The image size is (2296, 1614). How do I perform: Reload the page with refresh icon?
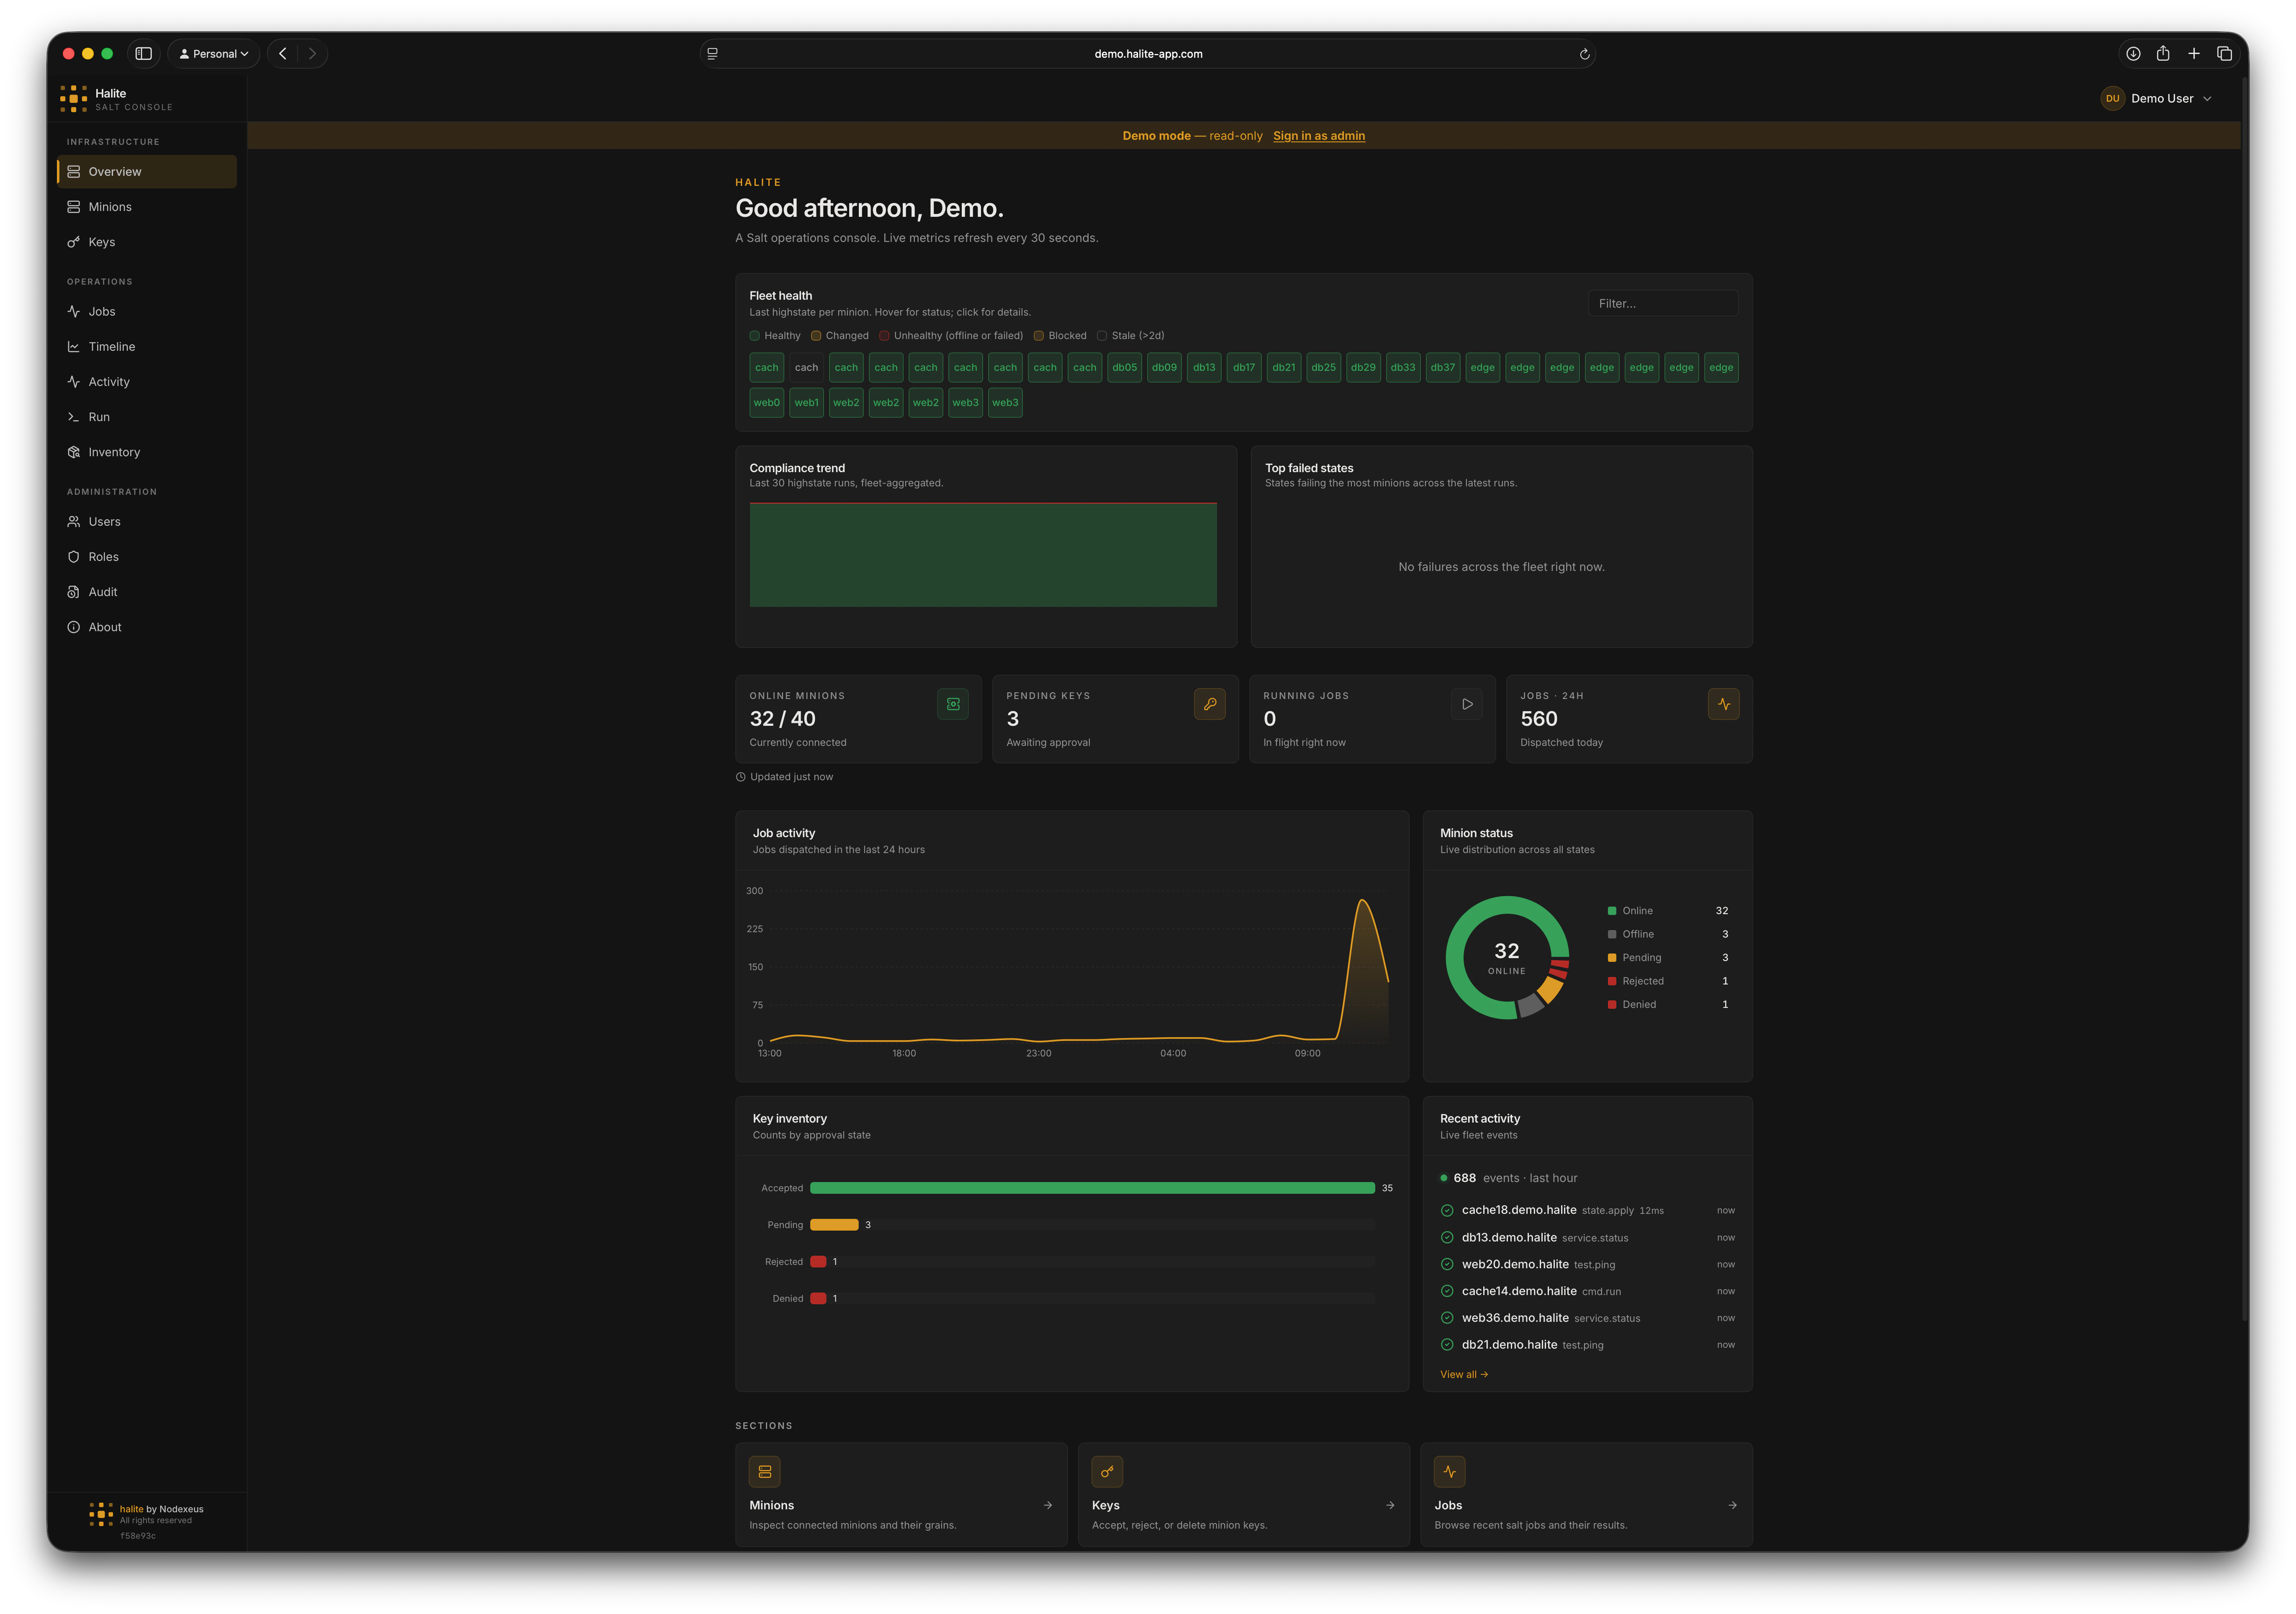pos(1584,54)
